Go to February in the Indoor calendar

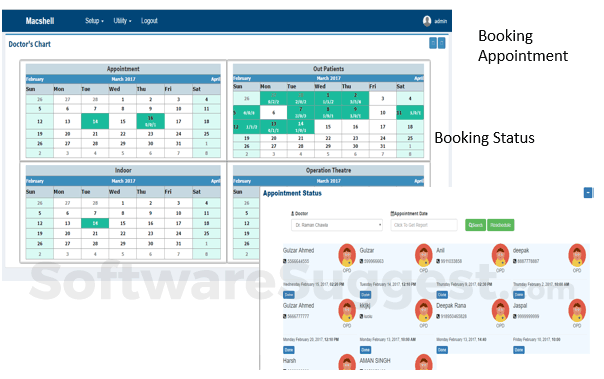[35, 181]
